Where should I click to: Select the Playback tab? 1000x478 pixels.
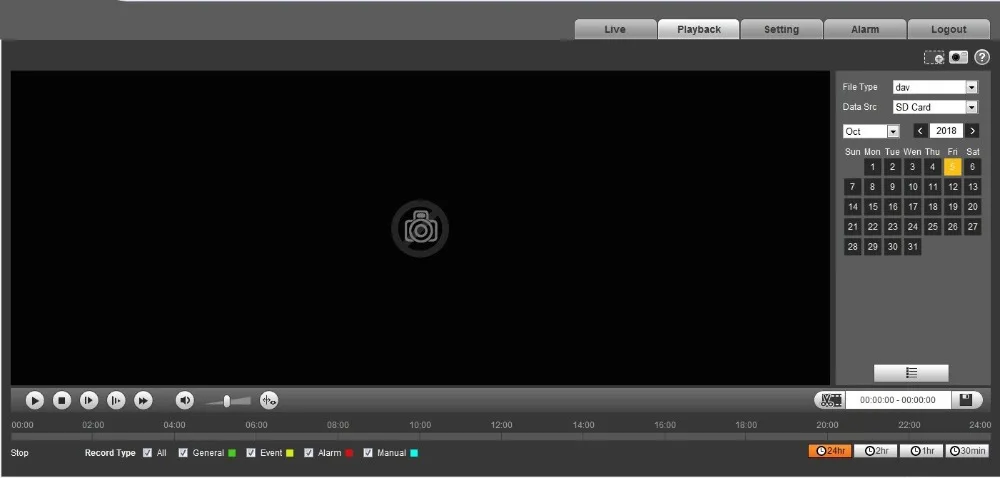pyautogui.click(x=699, y=29)
